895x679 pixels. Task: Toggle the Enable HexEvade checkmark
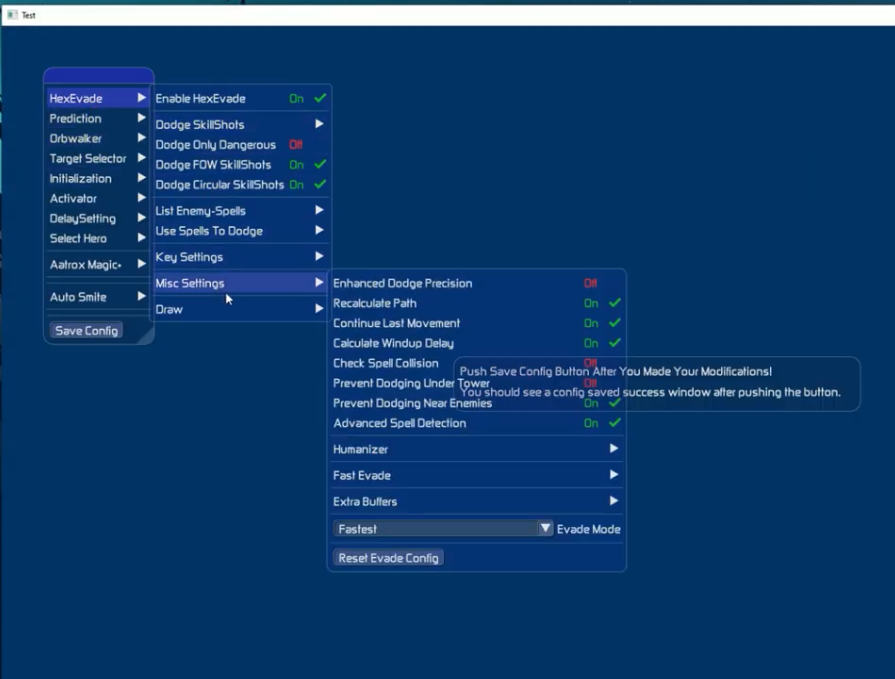pos(320,99)
